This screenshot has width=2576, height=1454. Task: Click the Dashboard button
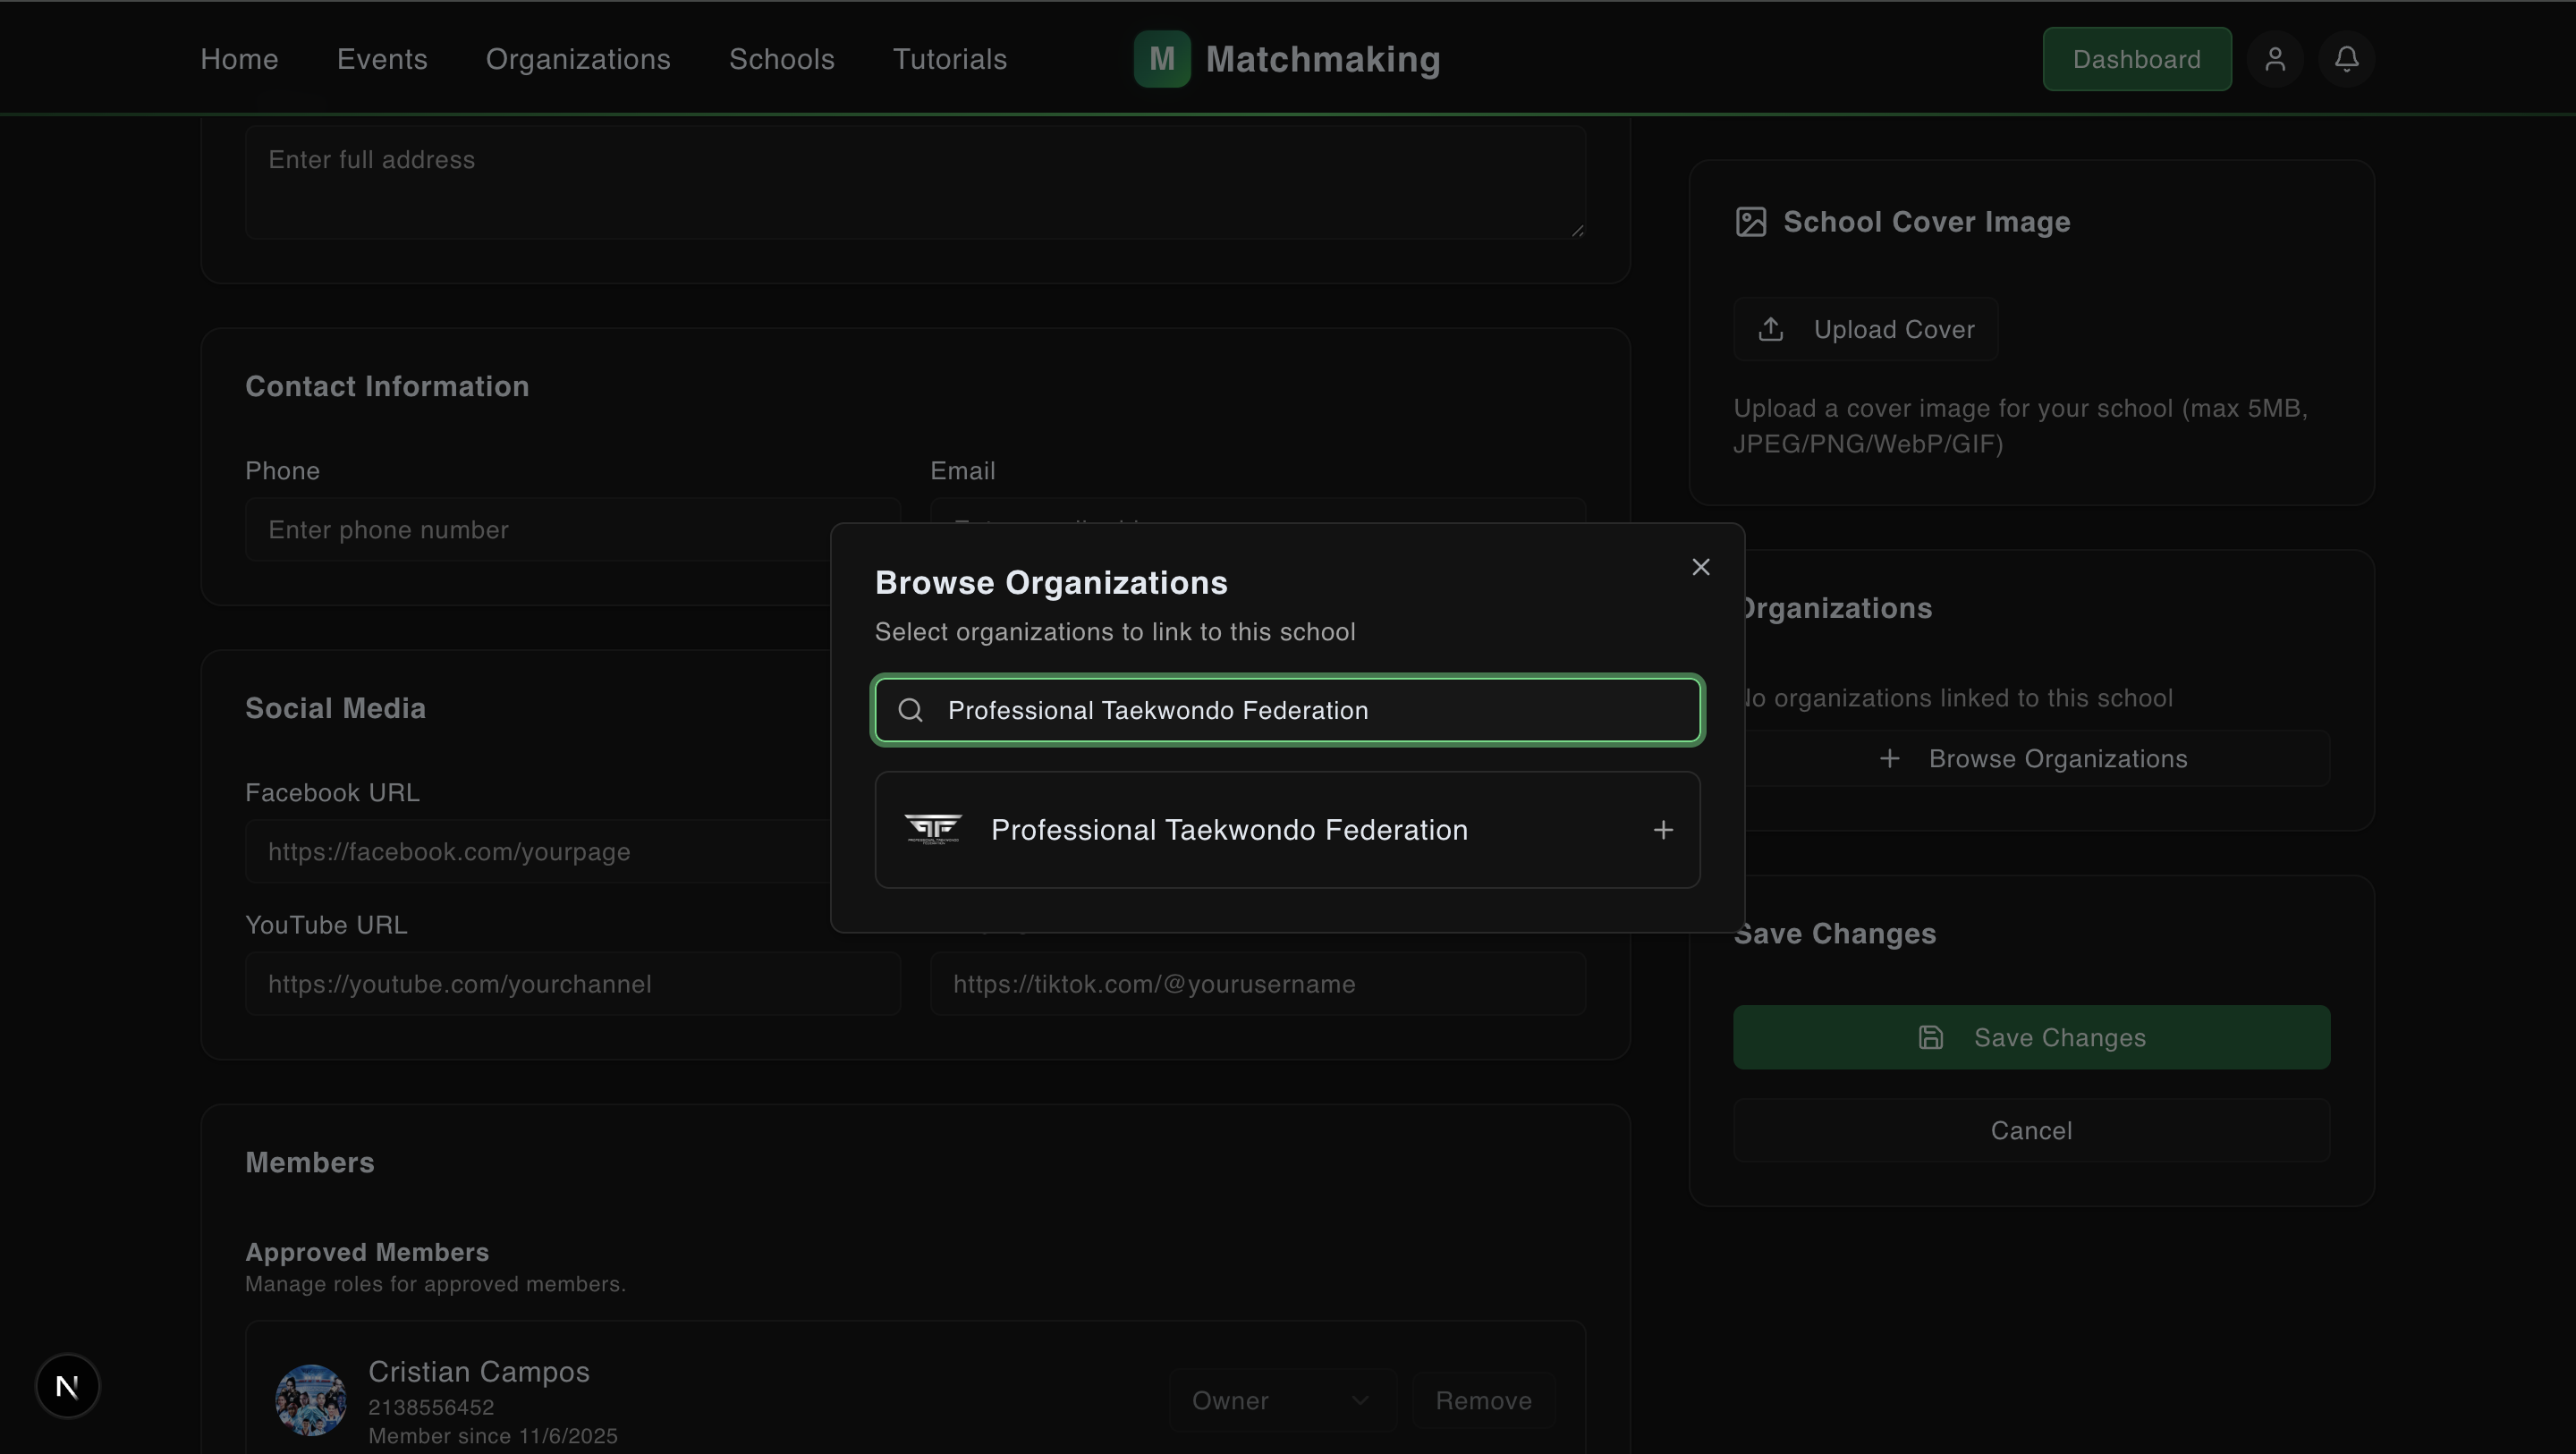[2137, 59]
